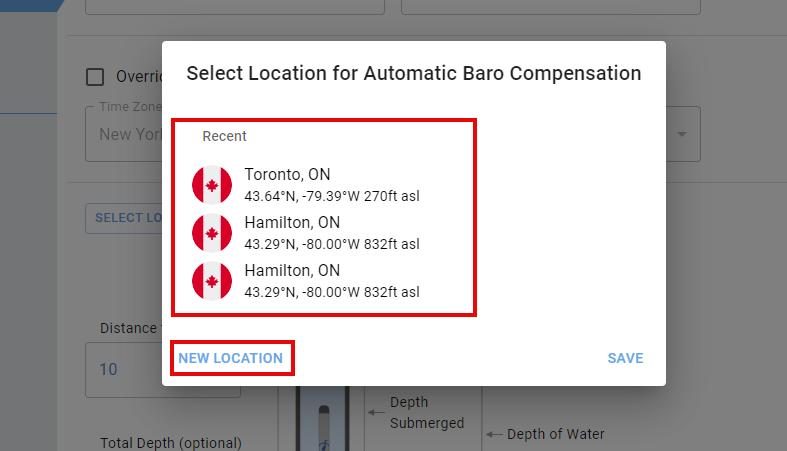Click the flag icon of the last Hamilton entry

[211, 281]
